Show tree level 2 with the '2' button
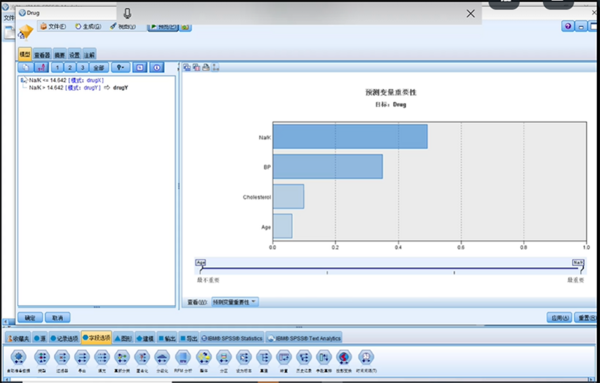The height and width of the screenshot is (383, 600). click(70, 68)
